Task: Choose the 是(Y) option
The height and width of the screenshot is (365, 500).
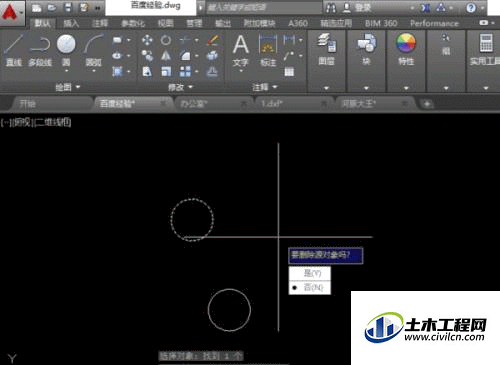Action: coord(310,273)
